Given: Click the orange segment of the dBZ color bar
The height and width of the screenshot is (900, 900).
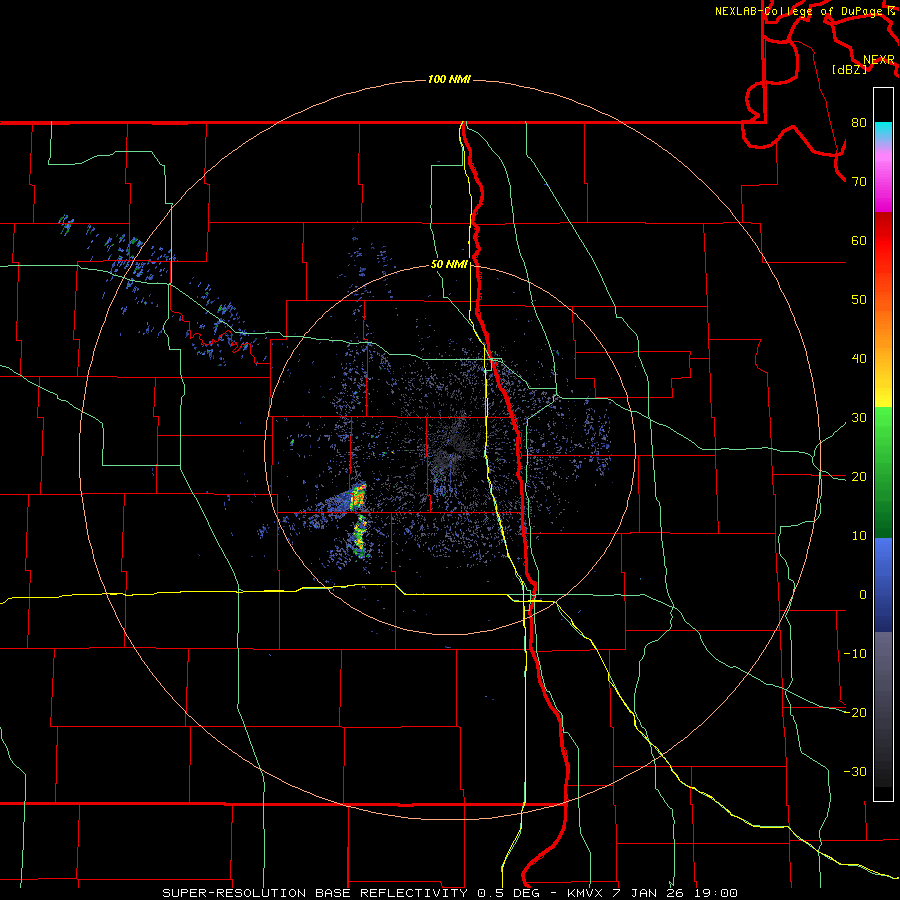Looking at the screenshot, I should point(883,327).
